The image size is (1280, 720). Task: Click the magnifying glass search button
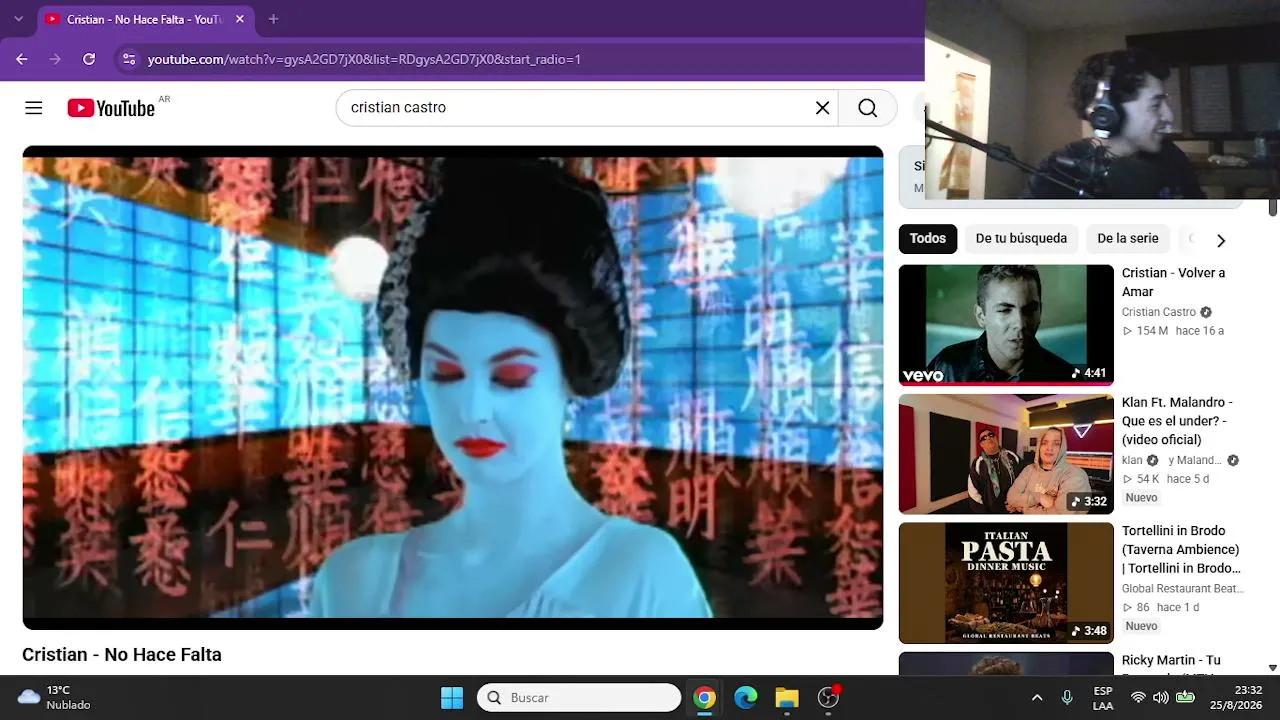click(x=867, y=108)
